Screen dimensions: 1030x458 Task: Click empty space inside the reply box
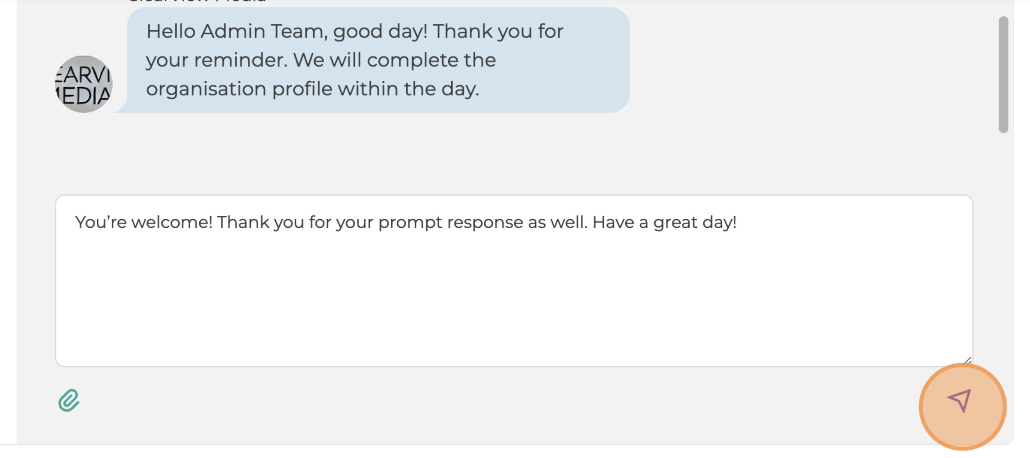(x=514, y=302)
